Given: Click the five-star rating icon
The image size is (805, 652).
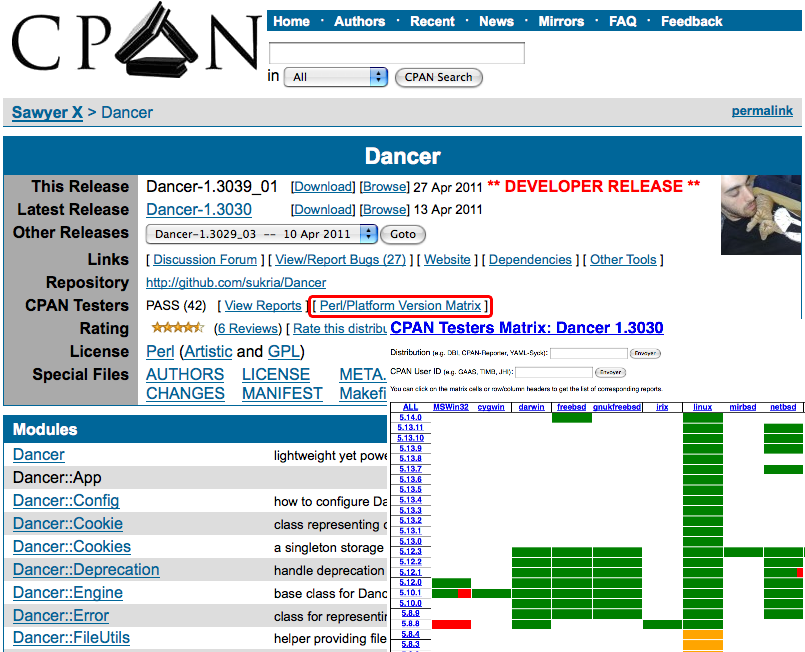Looking at the screenshot, I should [178, 328].
